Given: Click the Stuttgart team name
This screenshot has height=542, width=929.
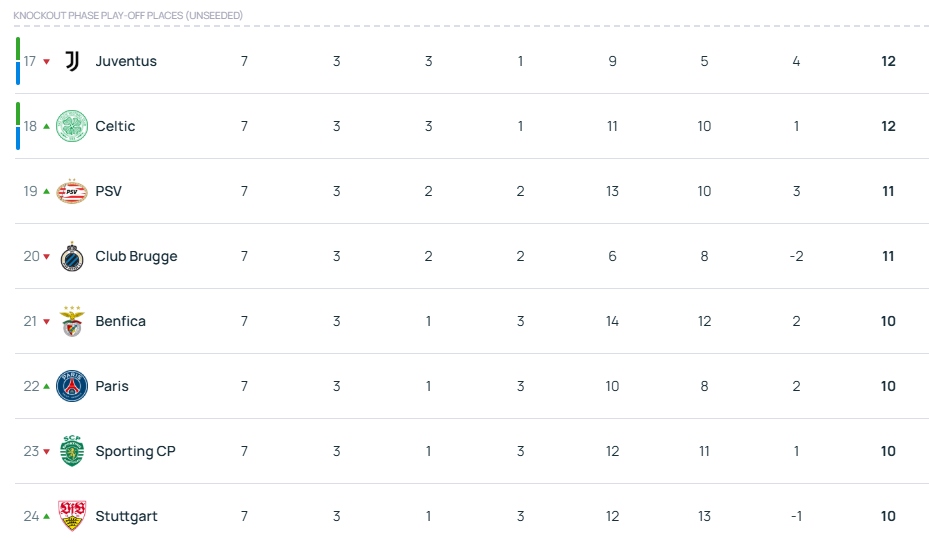Looking at the screenshot, I should (126, 517).
